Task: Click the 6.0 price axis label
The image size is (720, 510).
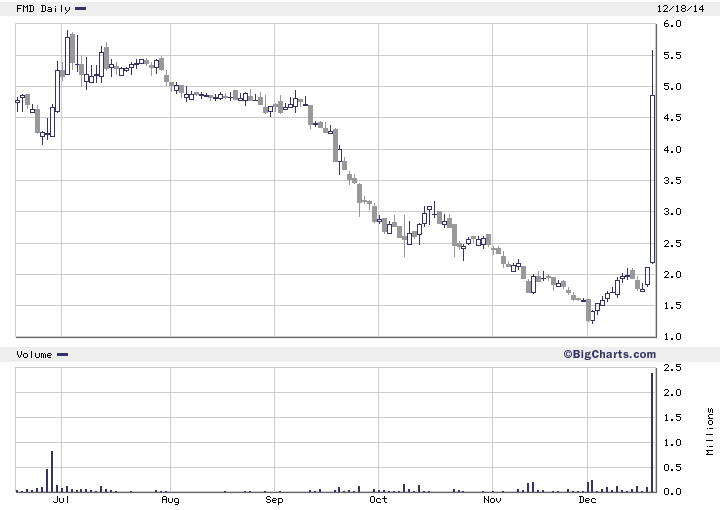Action: (672, 24)
